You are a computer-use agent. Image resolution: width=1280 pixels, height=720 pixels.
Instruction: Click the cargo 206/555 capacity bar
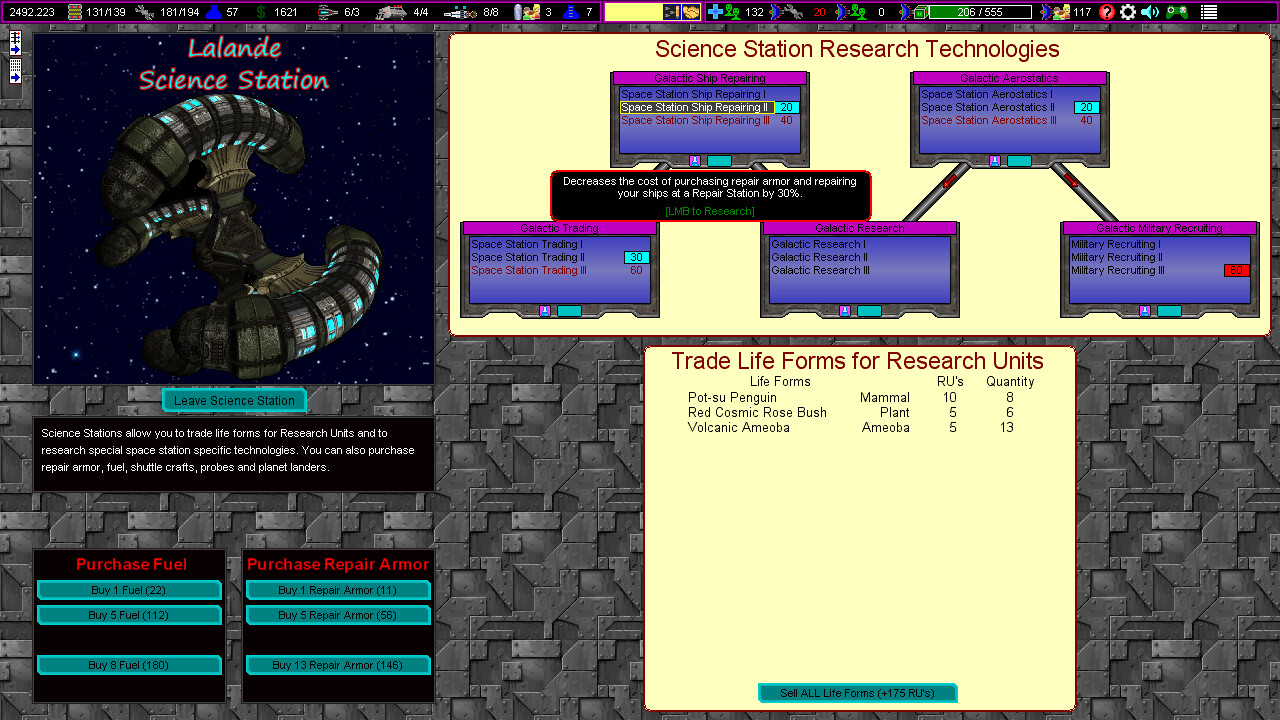click(x=980, y=12)
